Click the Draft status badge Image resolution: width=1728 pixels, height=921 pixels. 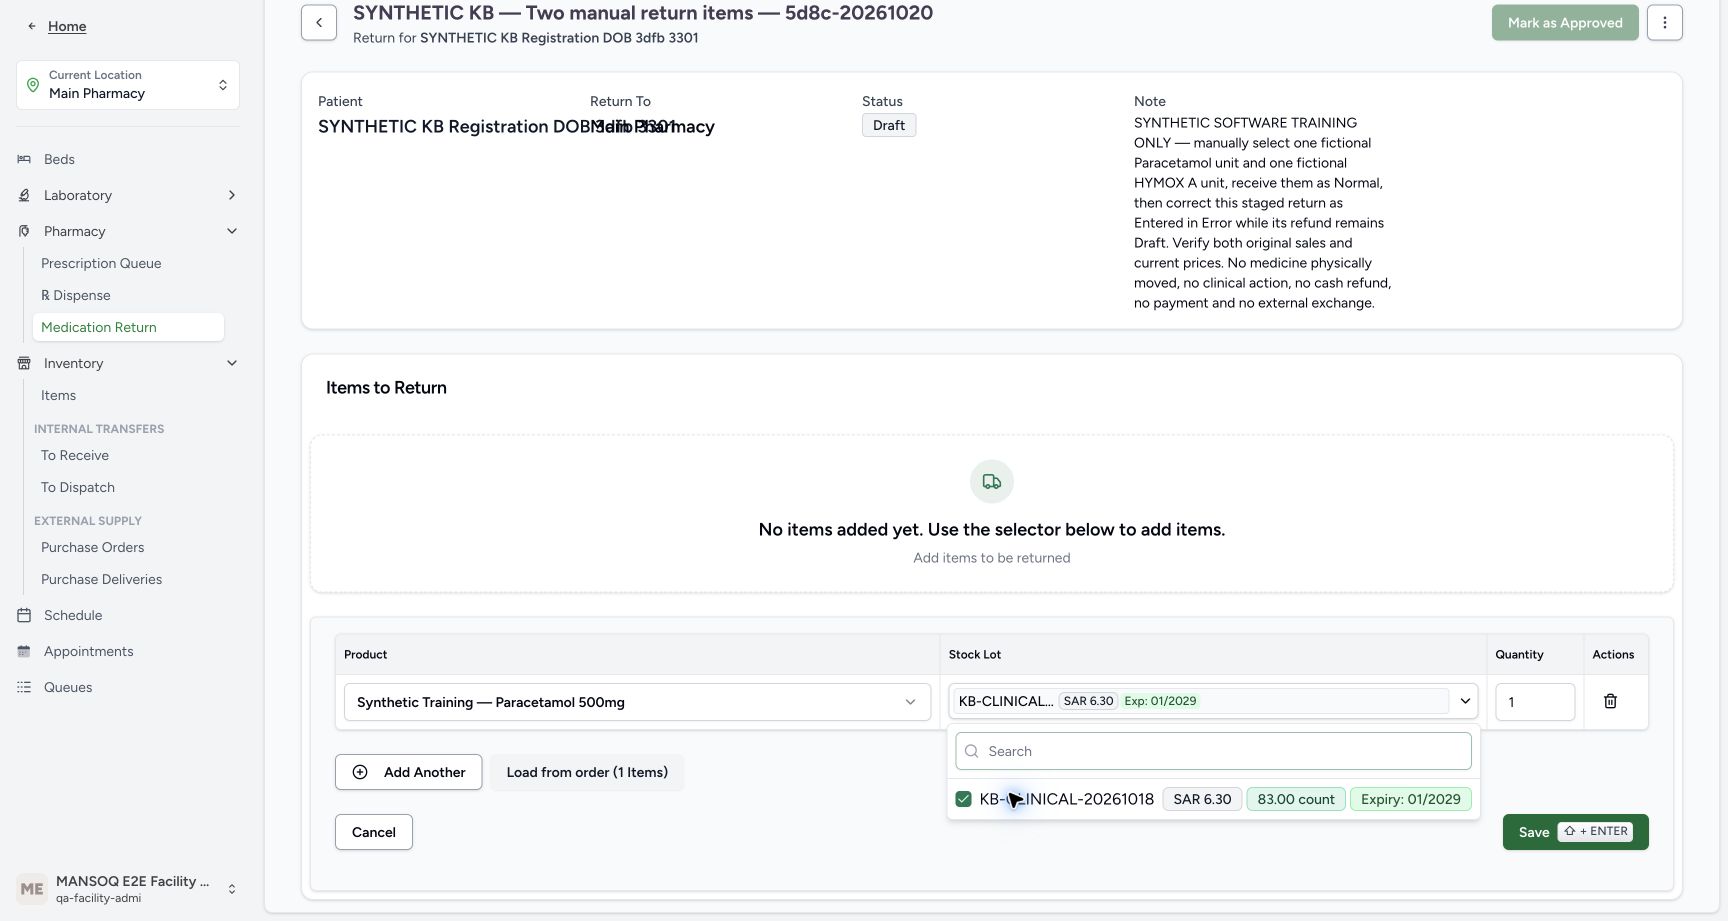pos(889,125)
